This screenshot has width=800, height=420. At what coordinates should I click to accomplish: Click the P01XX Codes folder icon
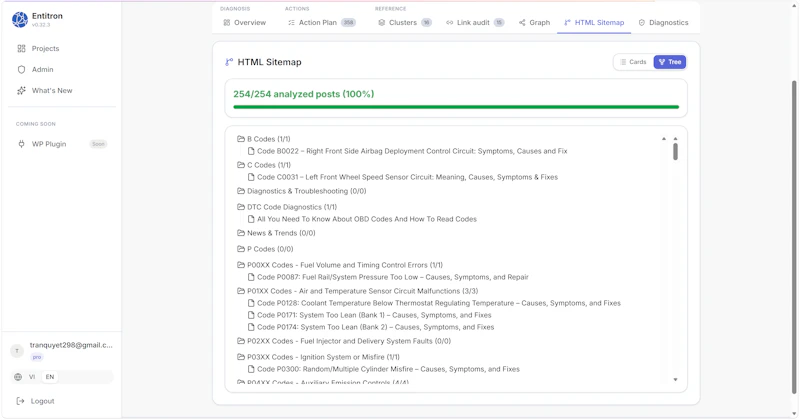coord(241,291)
